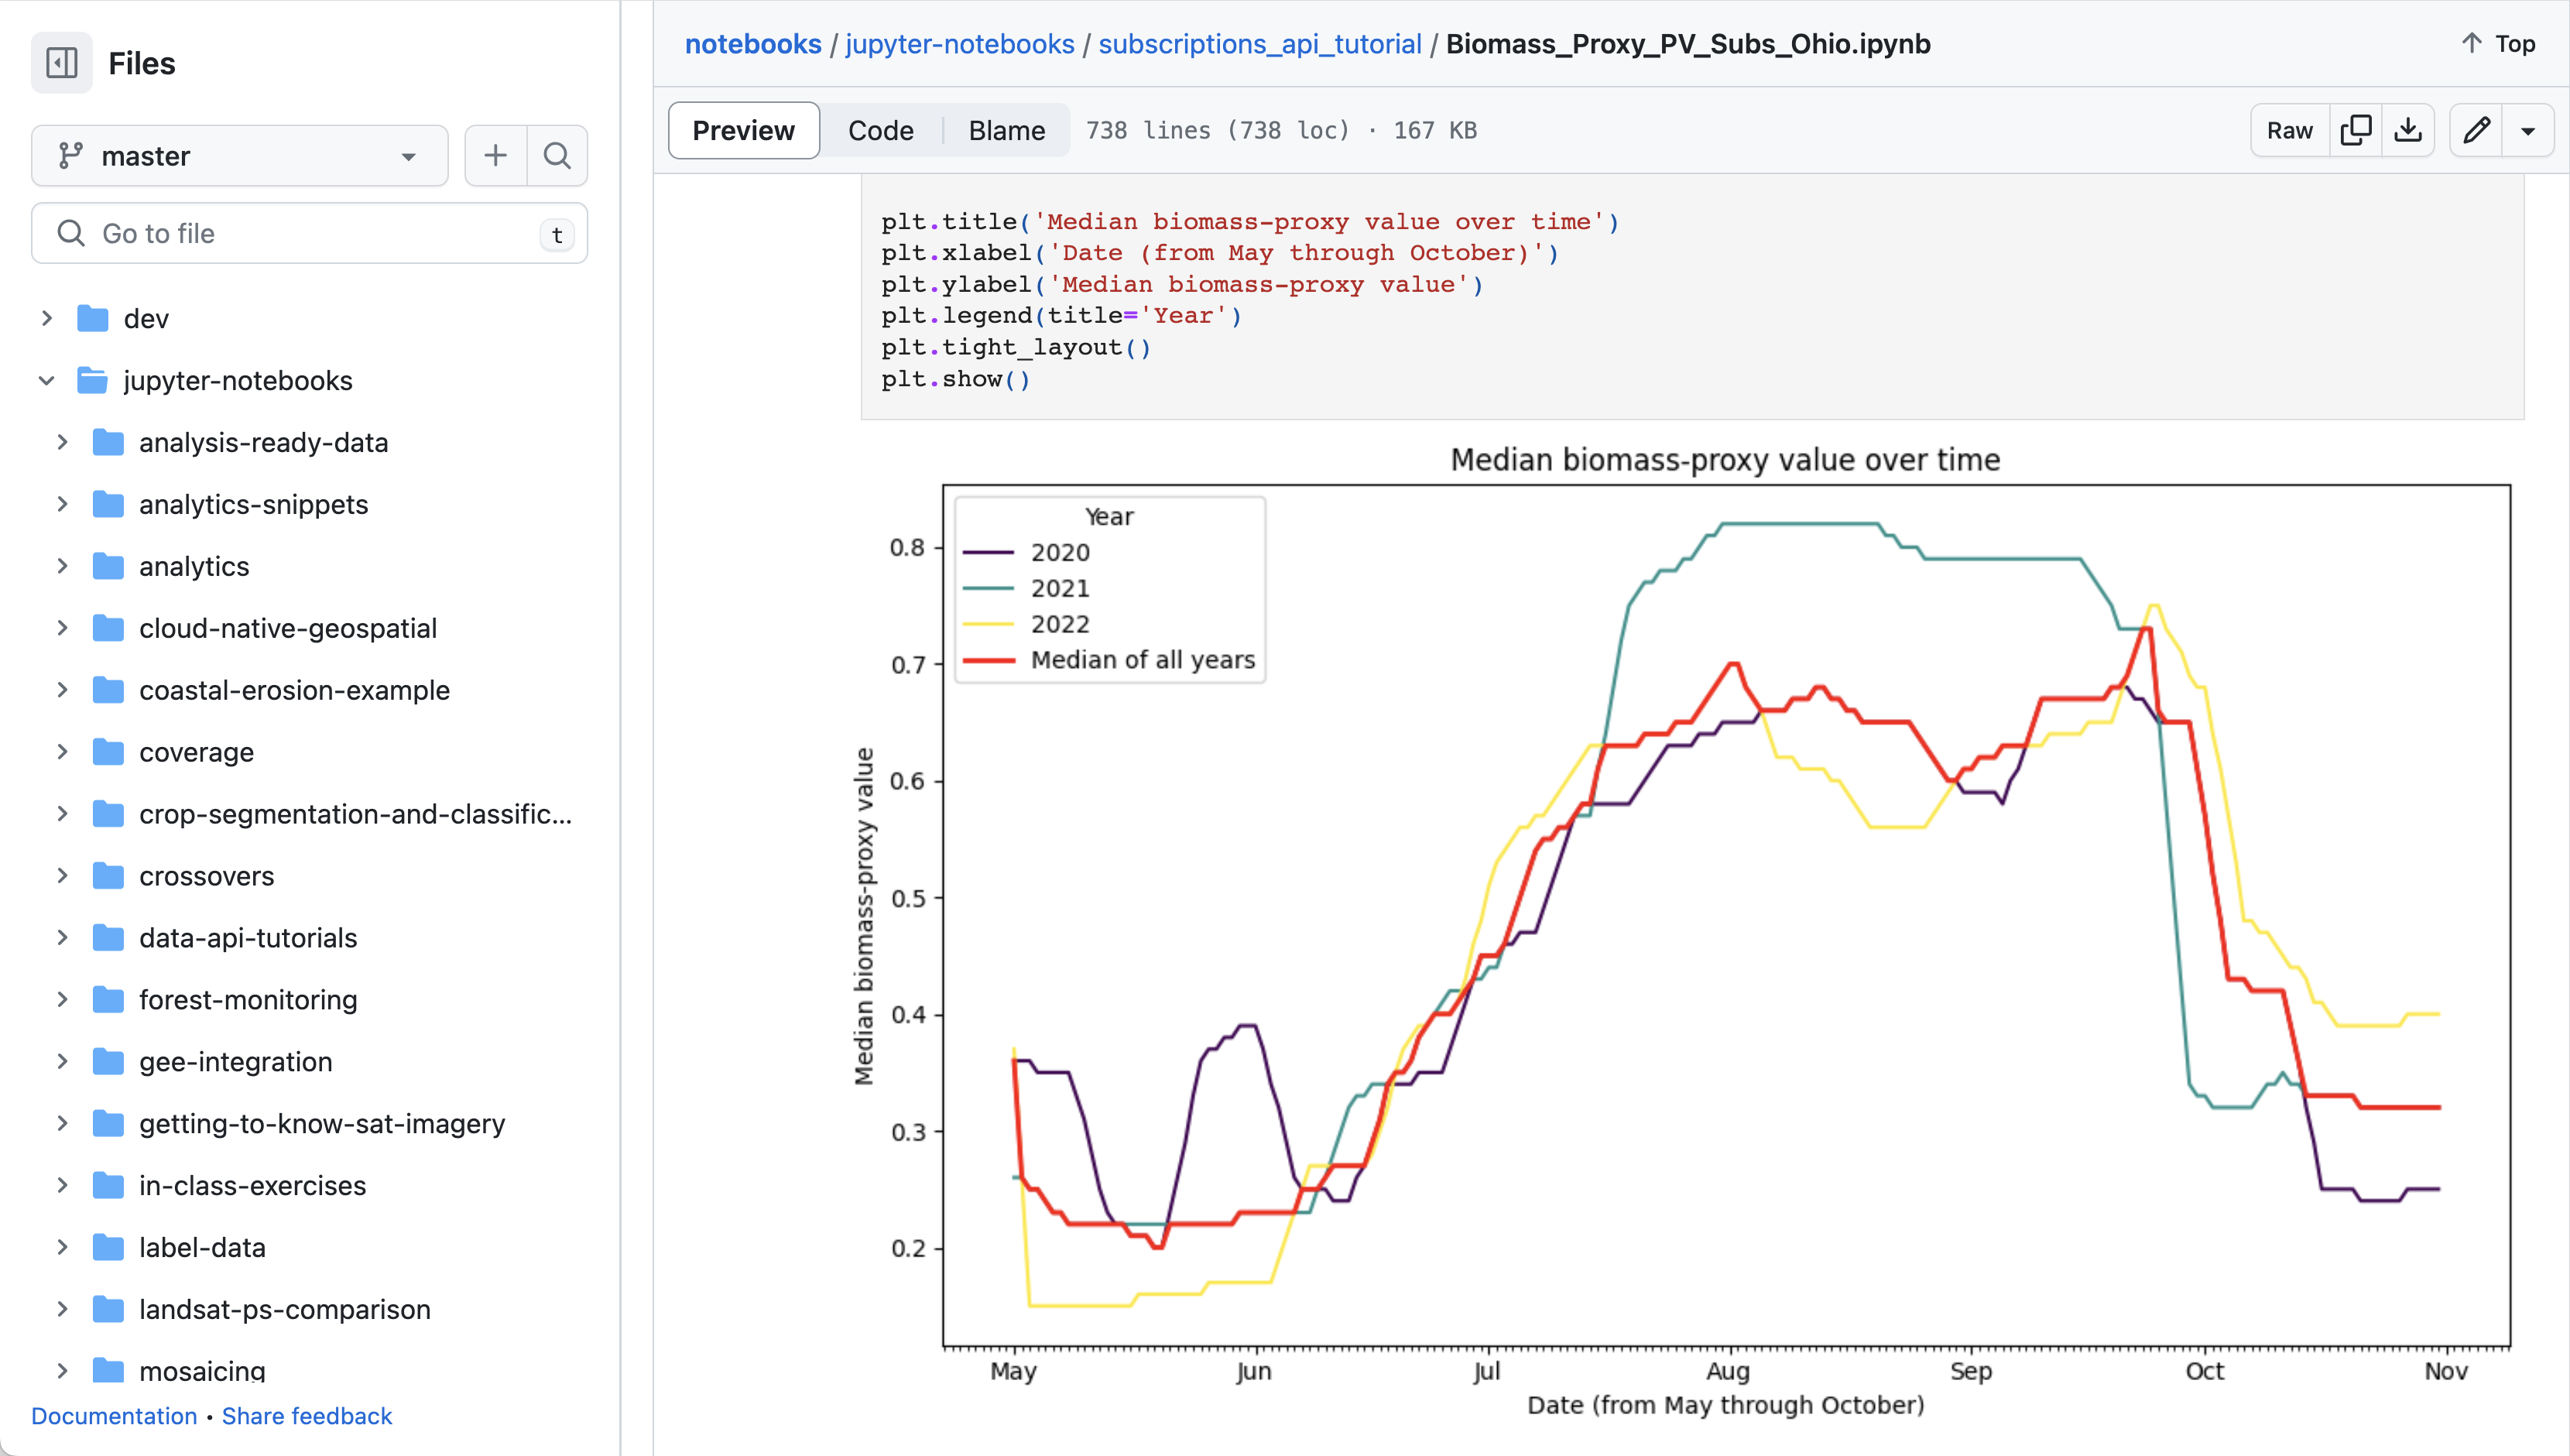The width and height of the screenshot is (2570, 1456).
Task: Jump back using the Top arrow
Action: pyautogui.click(x=2497, y=43)
